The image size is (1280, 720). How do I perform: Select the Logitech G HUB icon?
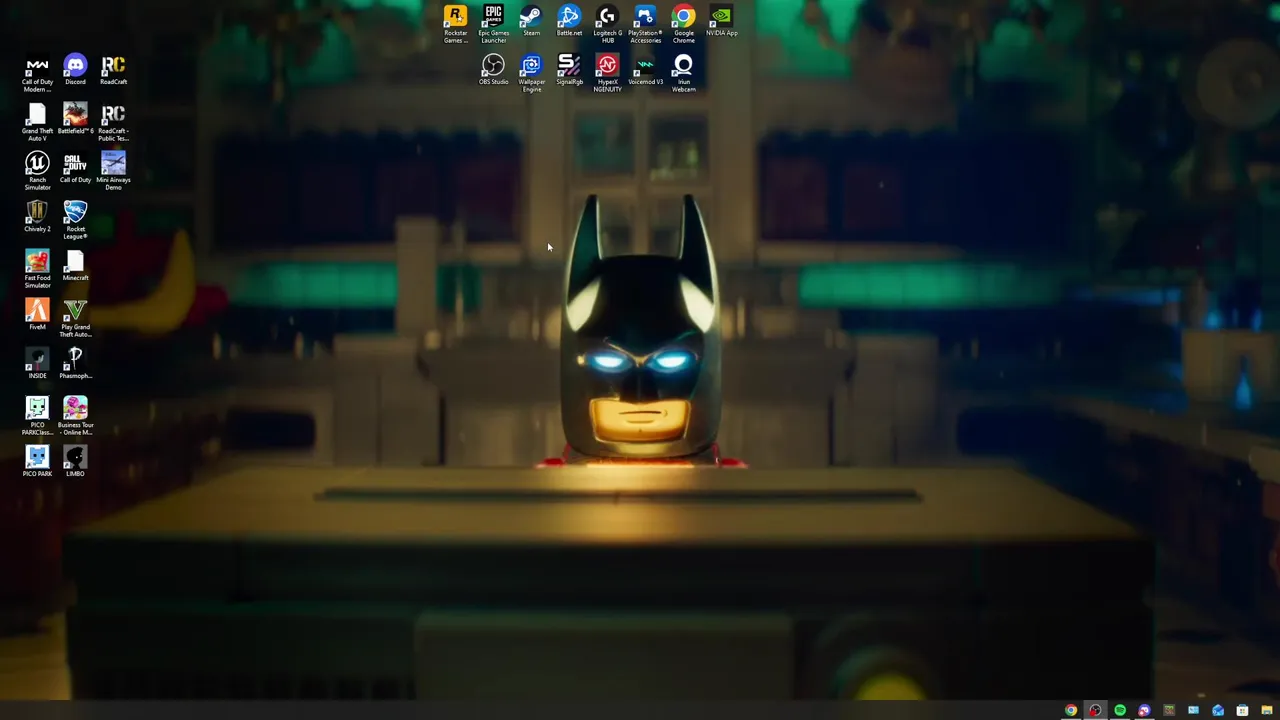click(607, 24)
